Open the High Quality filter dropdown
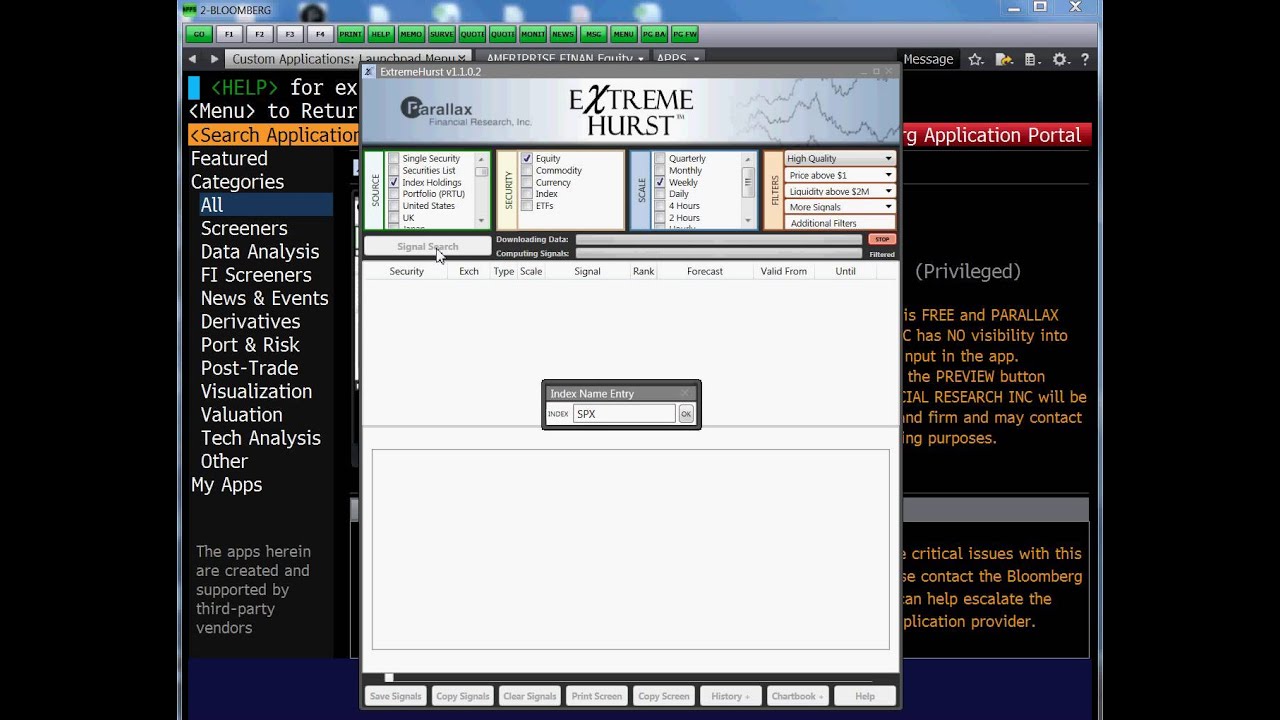The height and width of the screenshot is (720, 1280). (840, 158)
